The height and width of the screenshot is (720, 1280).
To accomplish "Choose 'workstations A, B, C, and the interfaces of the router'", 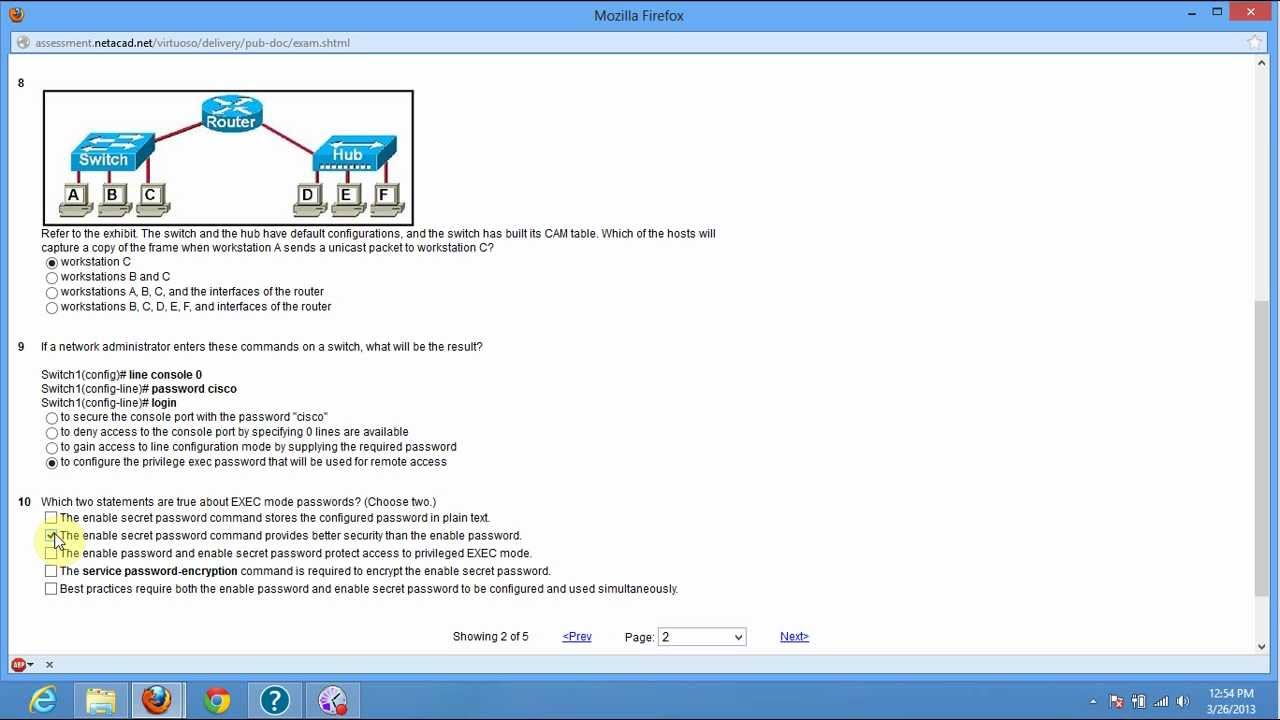I will tap(52, 293).
